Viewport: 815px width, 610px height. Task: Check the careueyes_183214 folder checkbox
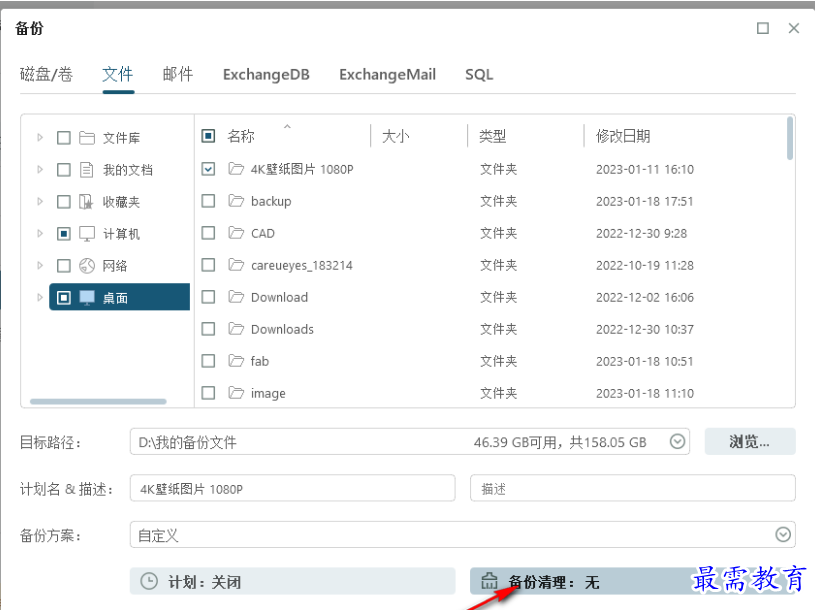point(208,265)
